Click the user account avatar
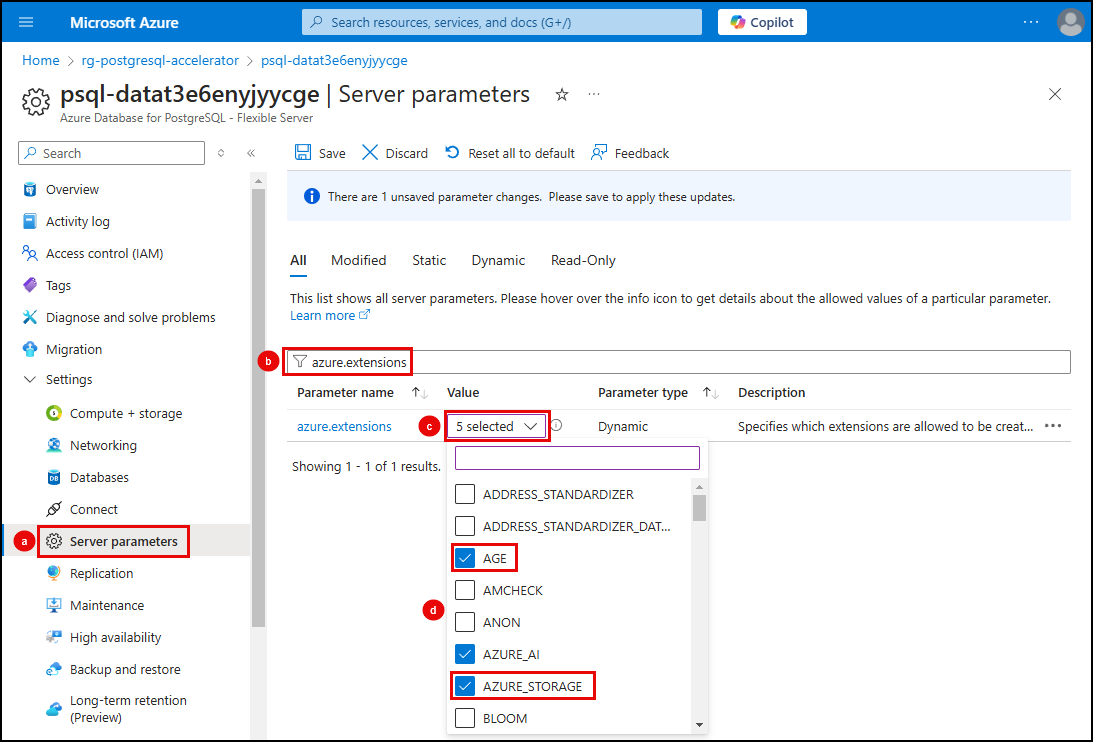The image size is (1093, 742). click(x=1070, y=22)
